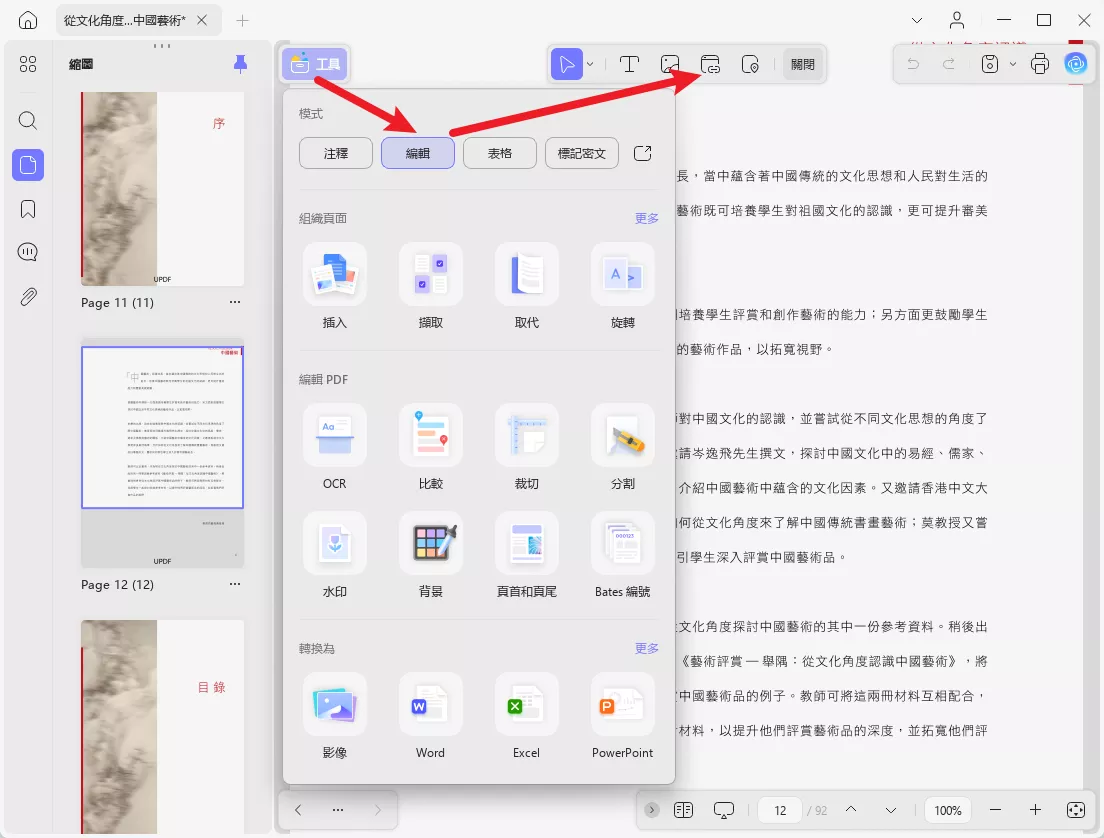Open the Bates 編號 tool
The height and width of the screenshot is (838, 1104).
[622, 556]
